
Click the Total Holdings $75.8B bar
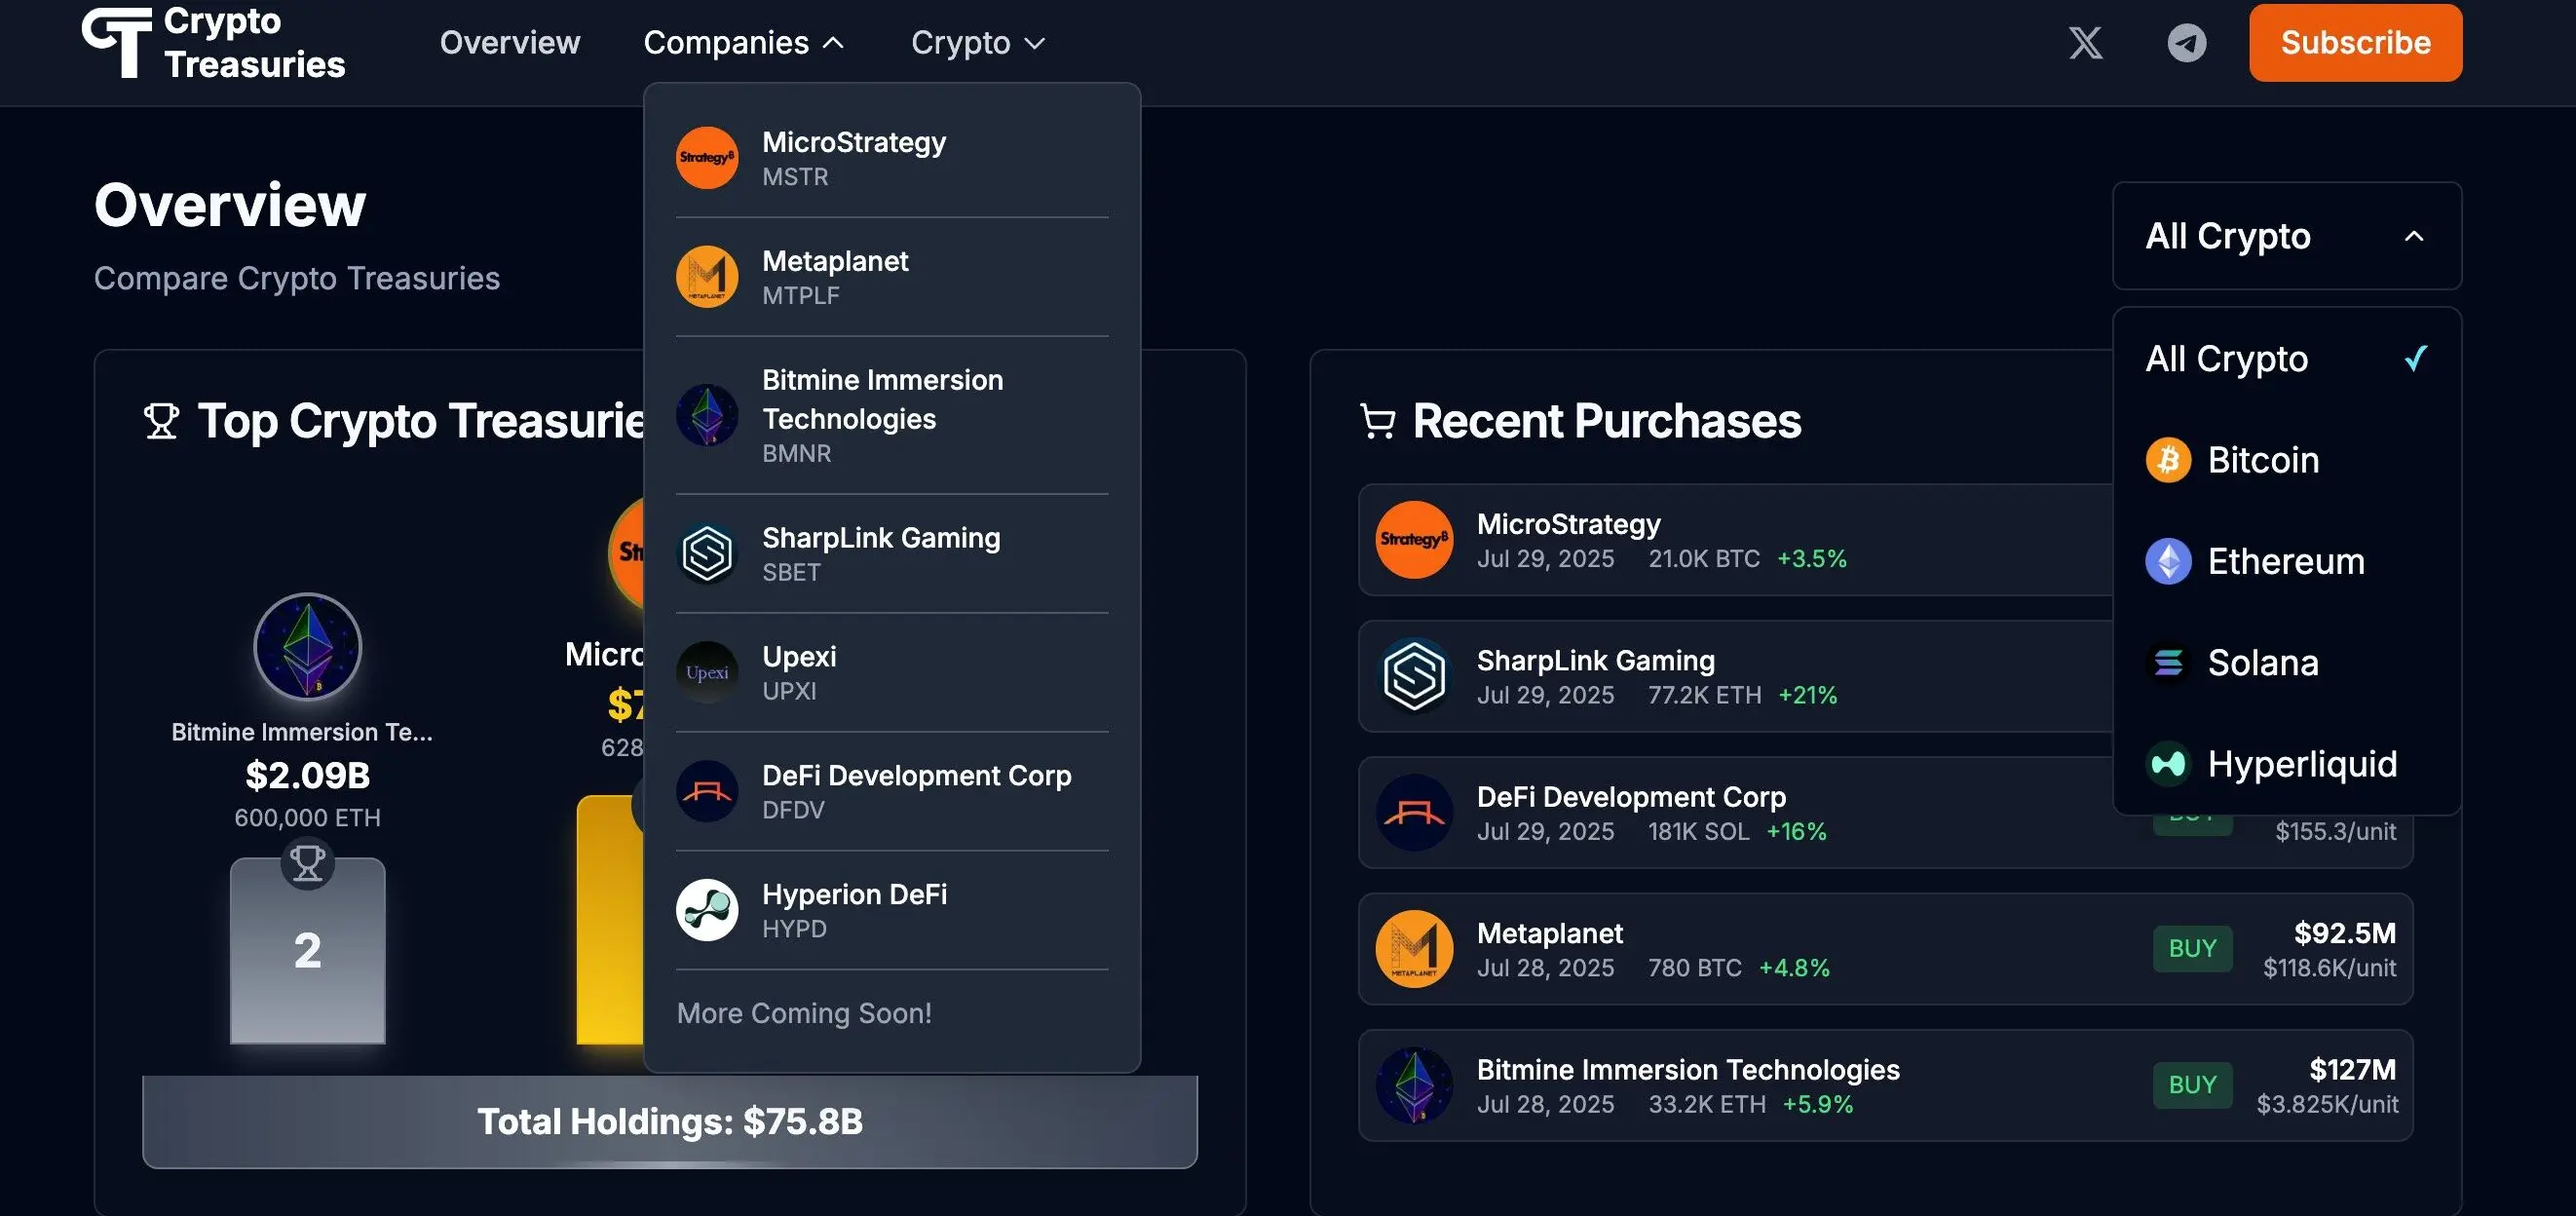(x=669, y=1121)
